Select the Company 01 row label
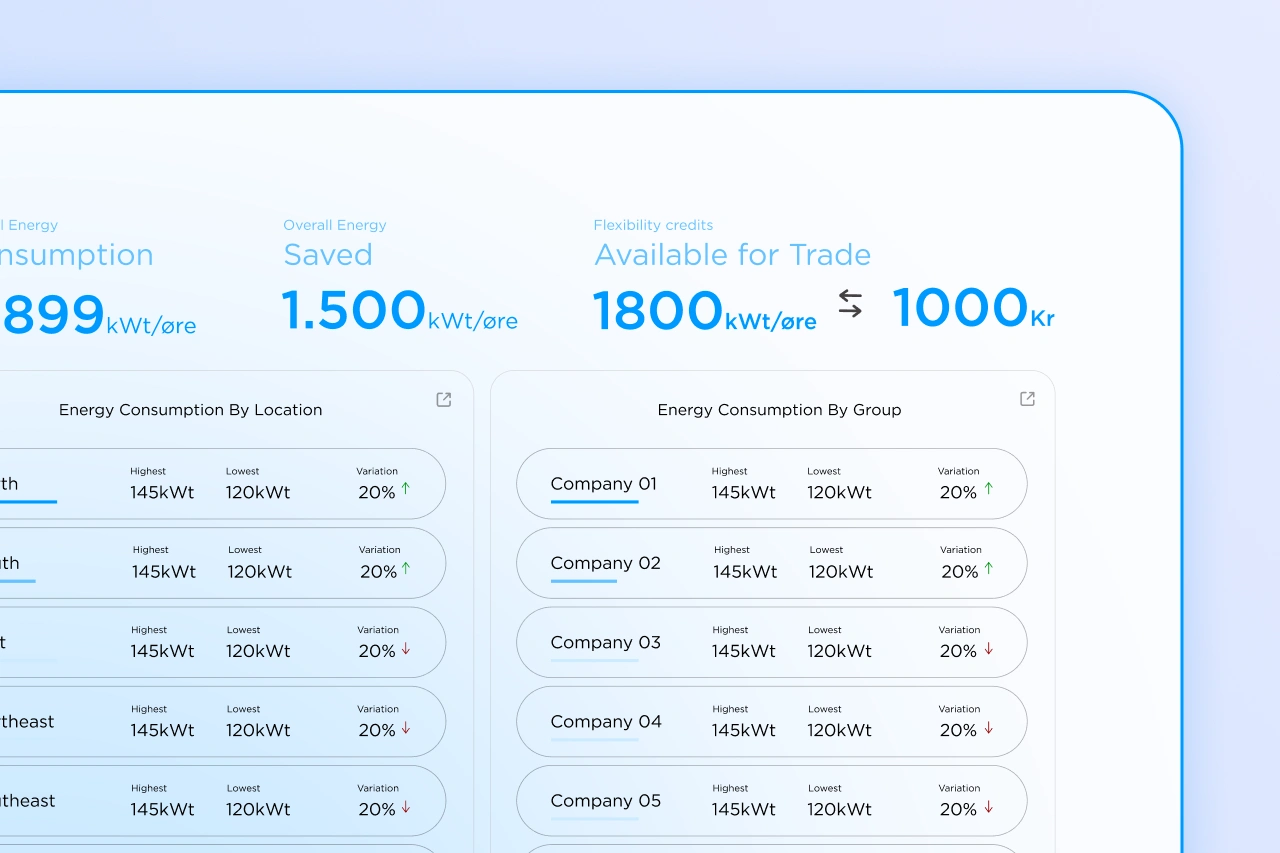 [604, 484]
